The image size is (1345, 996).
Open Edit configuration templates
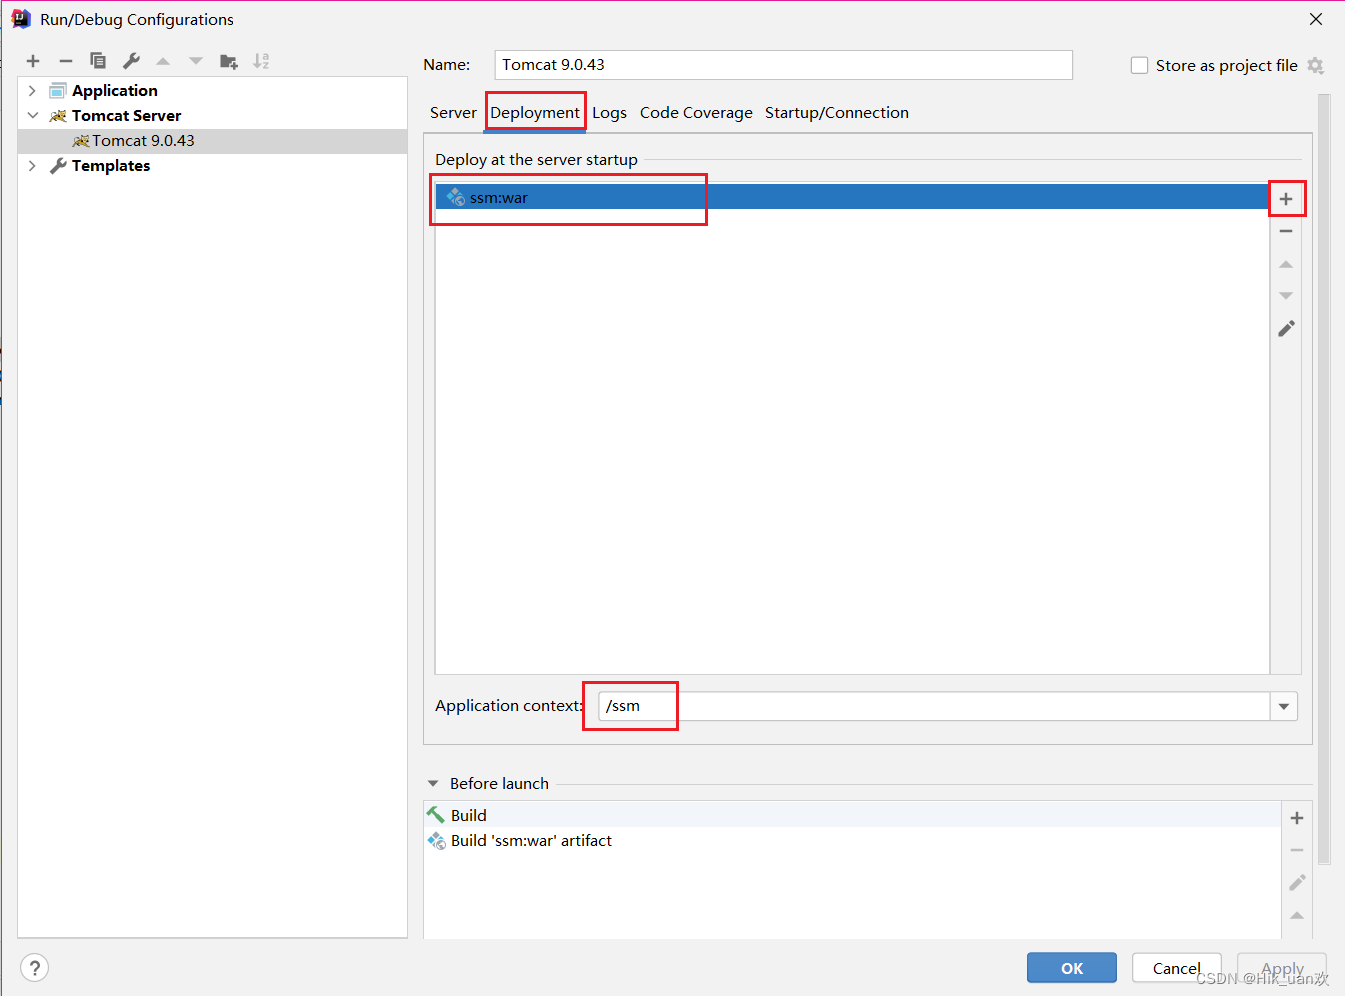click(131, 61)
